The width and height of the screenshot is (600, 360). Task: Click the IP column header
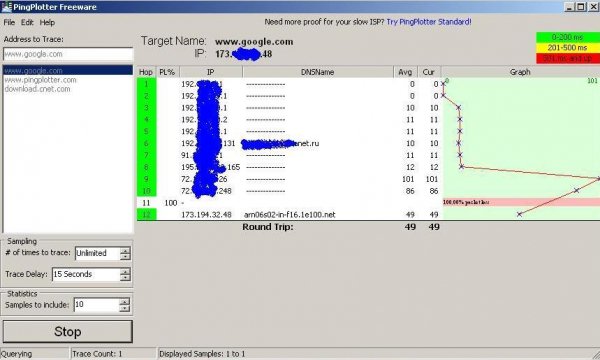[x=210, y=72]
